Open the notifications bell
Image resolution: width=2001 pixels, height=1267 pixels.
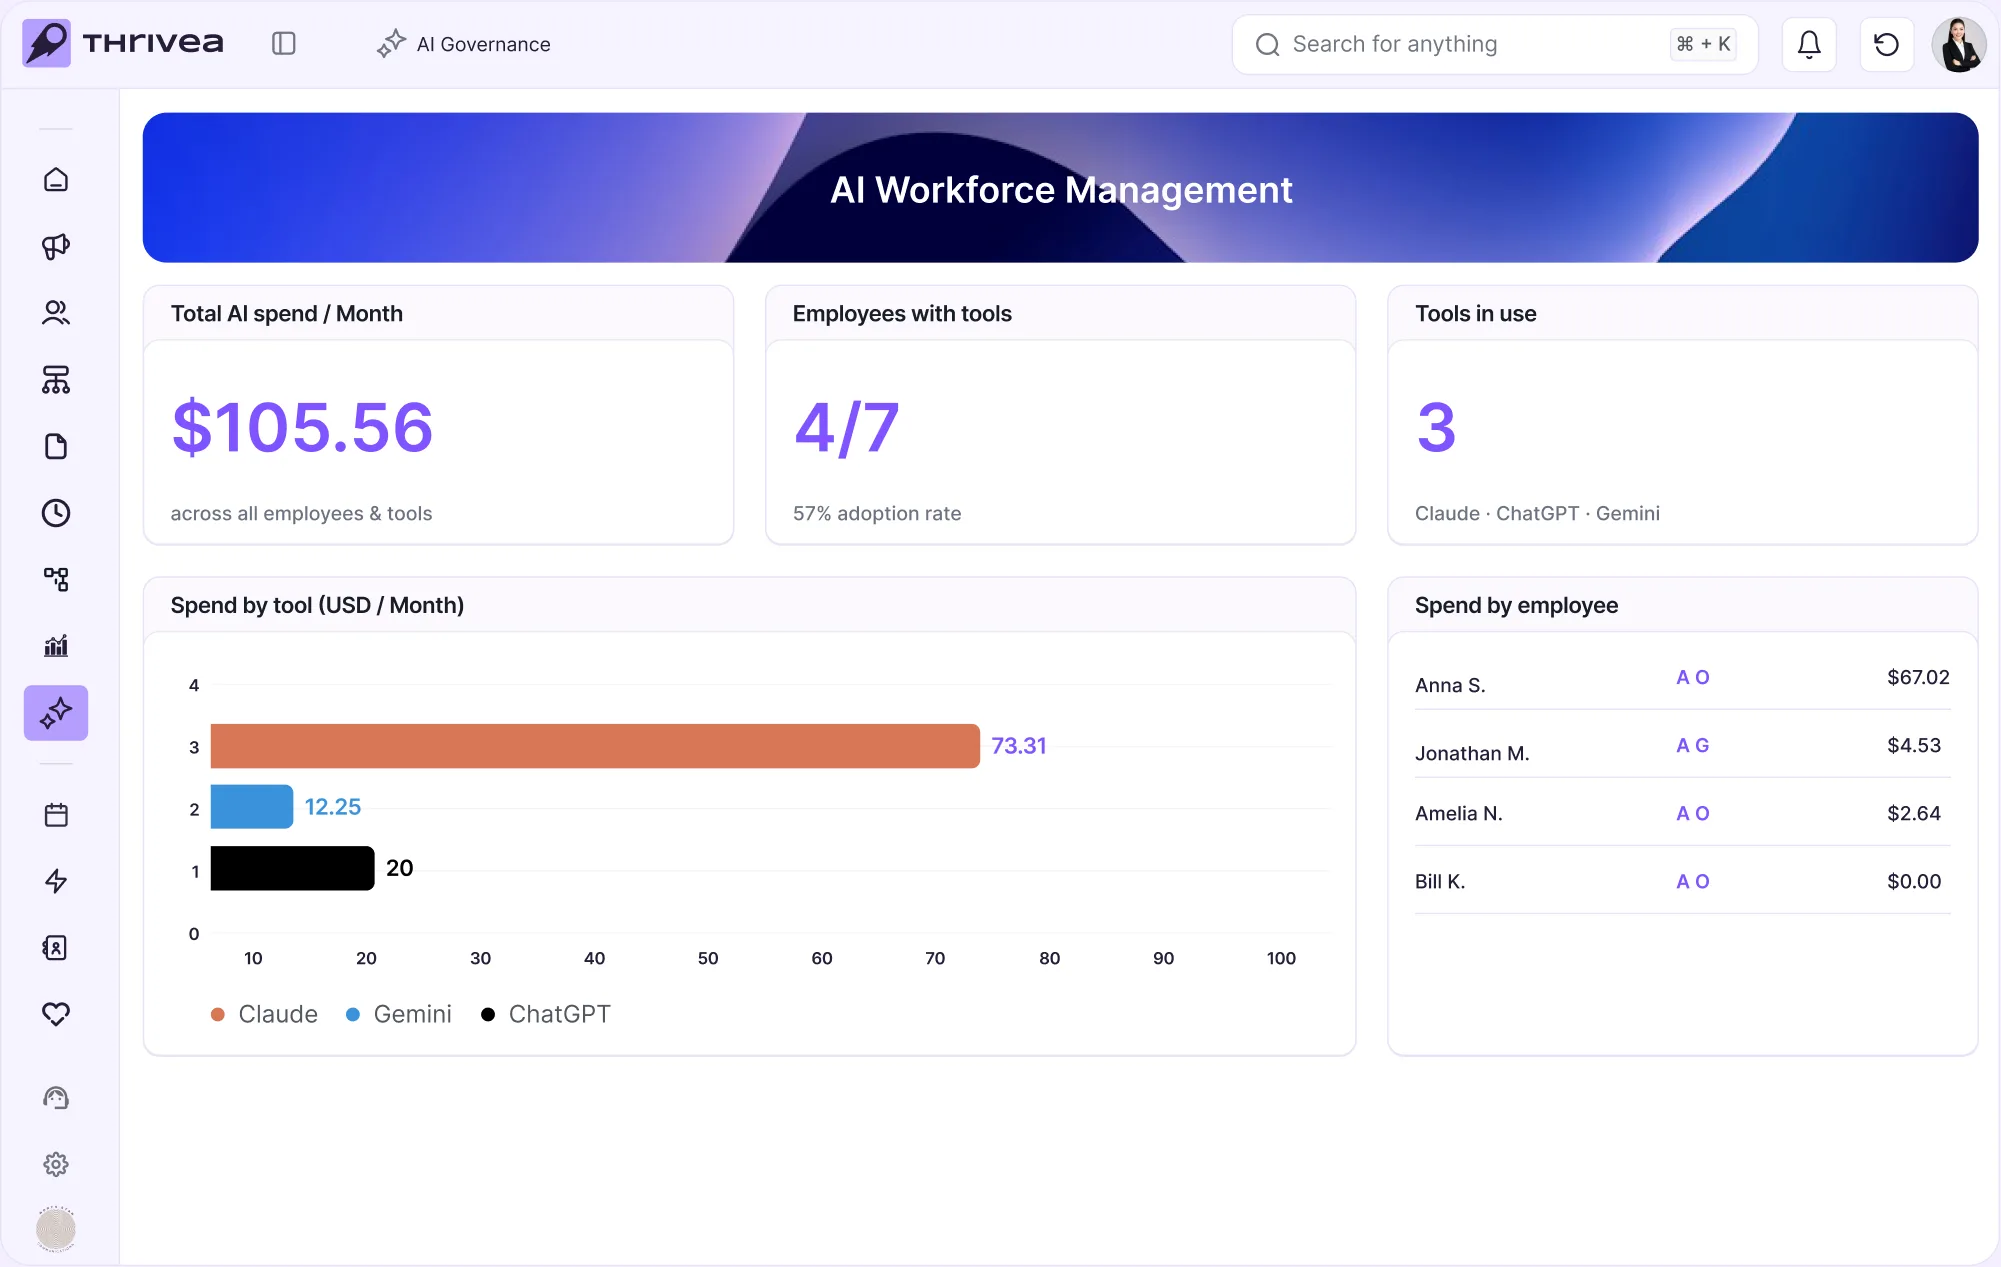1809,44
